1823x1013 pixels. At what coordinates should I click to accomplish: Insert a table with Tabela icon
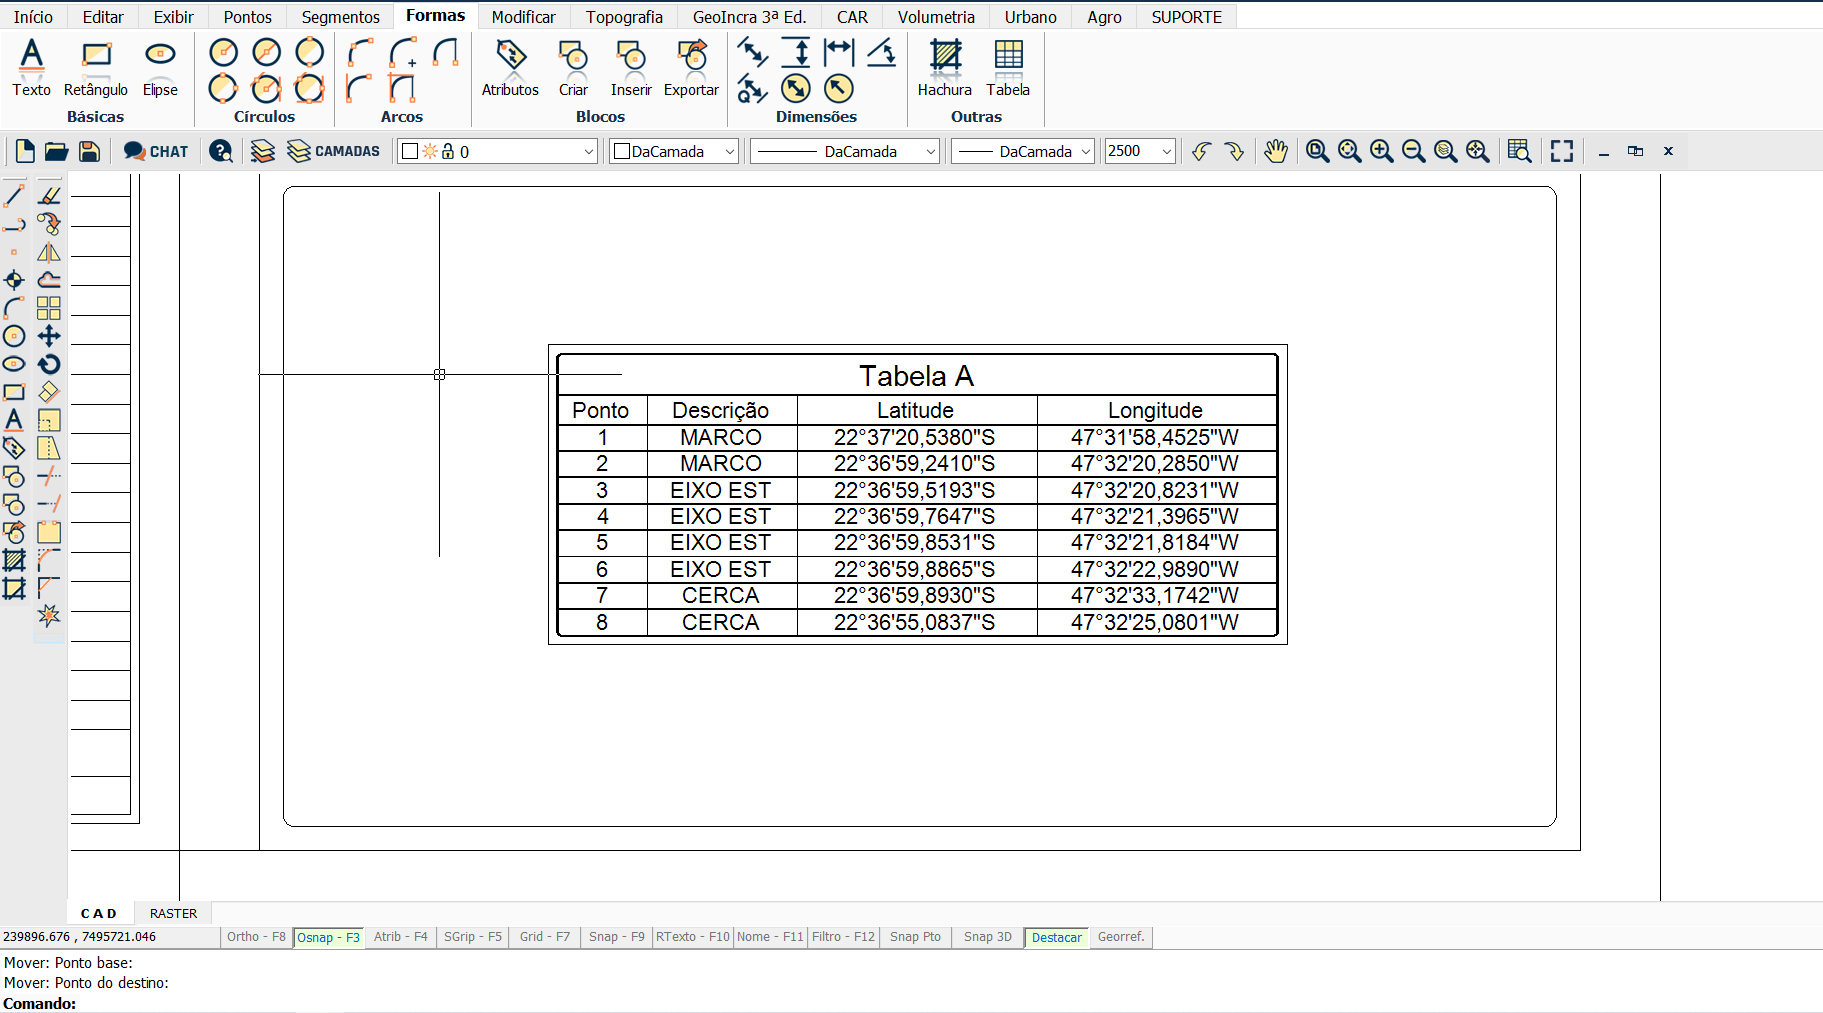click(x=1008, y=67)
